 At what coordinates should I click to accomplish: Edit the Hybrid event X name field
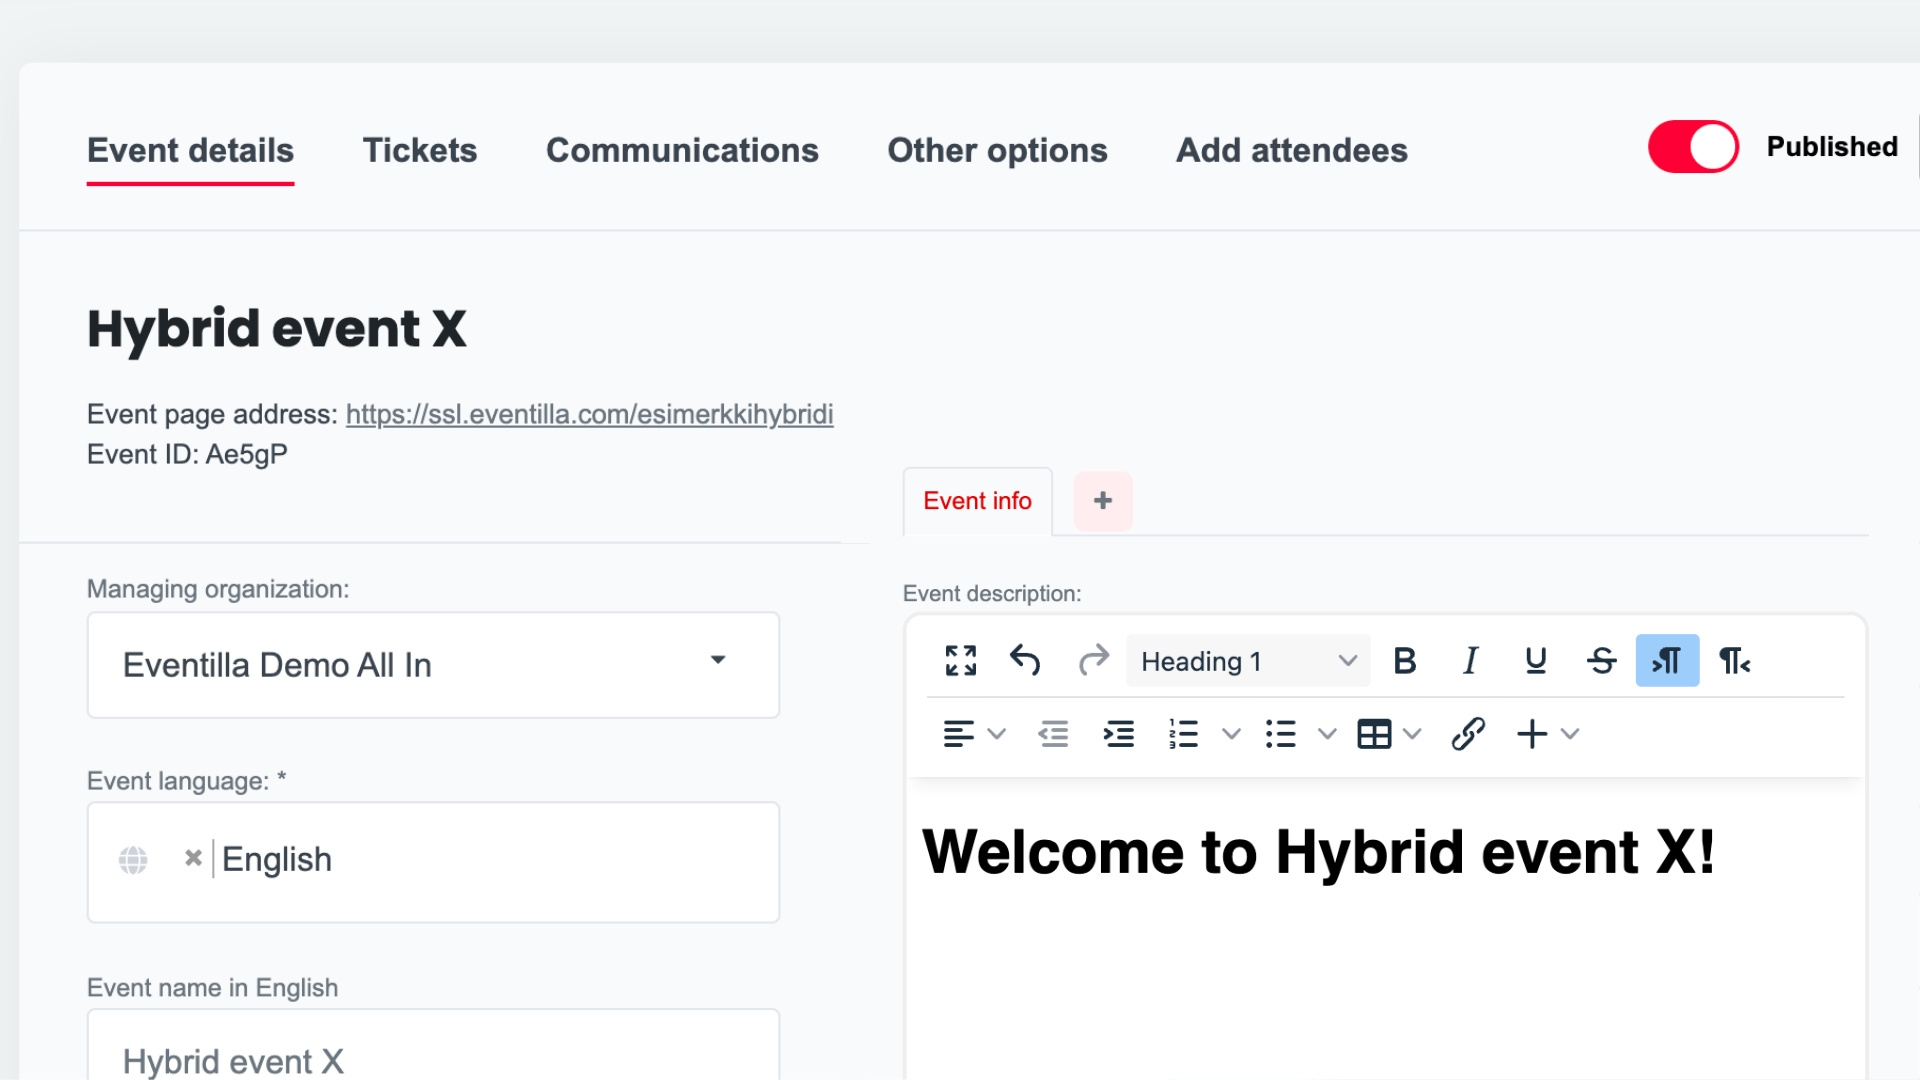pos(433,1058)
